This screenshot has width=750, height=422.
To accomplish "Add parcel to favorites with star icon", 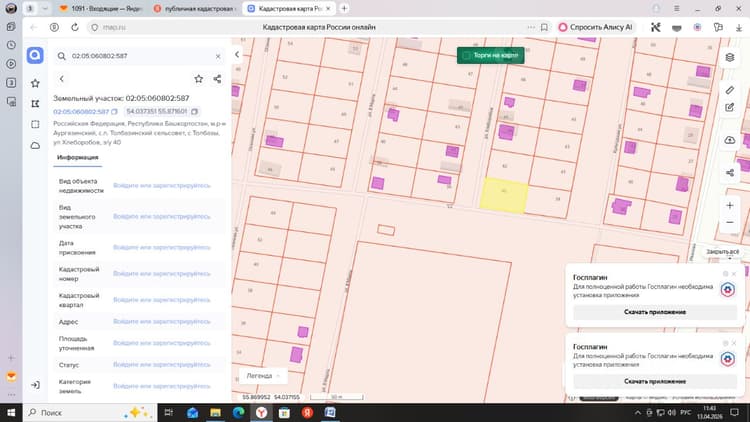I will (199, 78).
